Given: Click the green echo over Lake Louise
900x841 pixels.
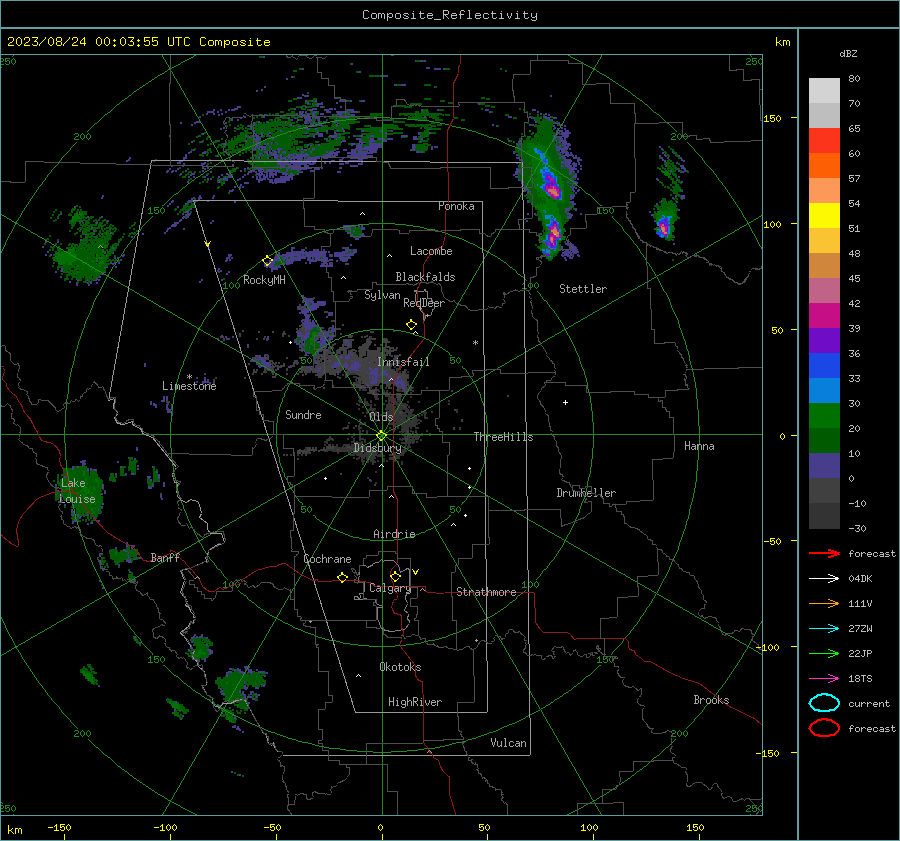Looking at the screenshot, I should [80, 491].
